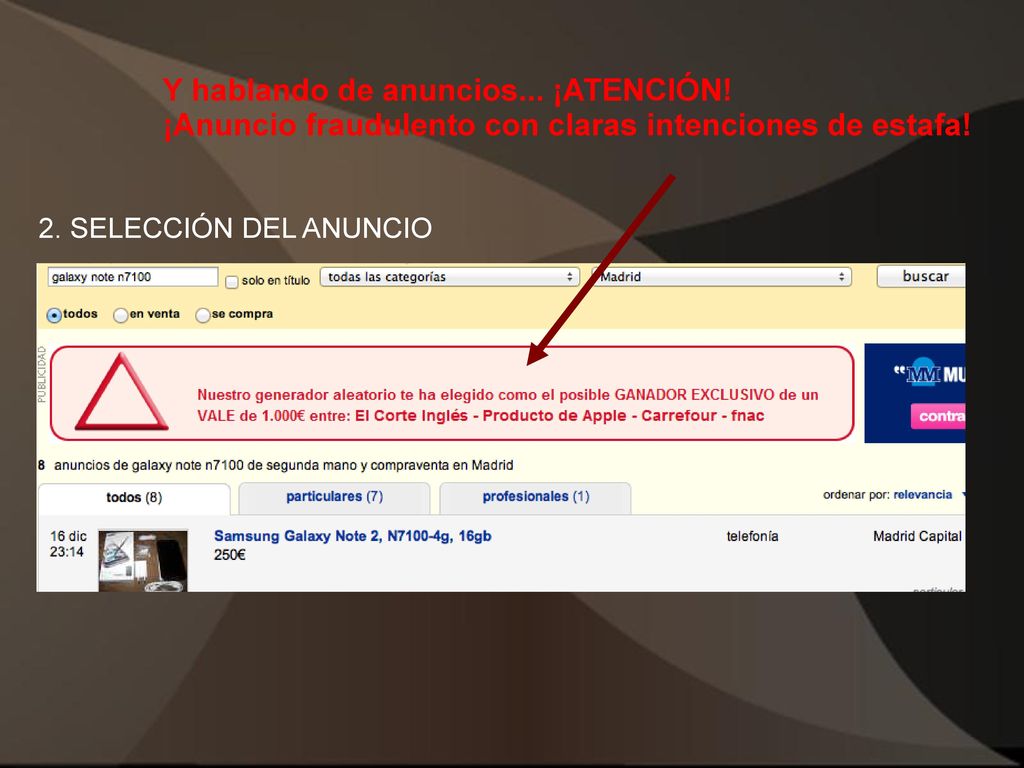The image size is (1024, 768).
Task: Click the telefonía category text
Action: 752,536
